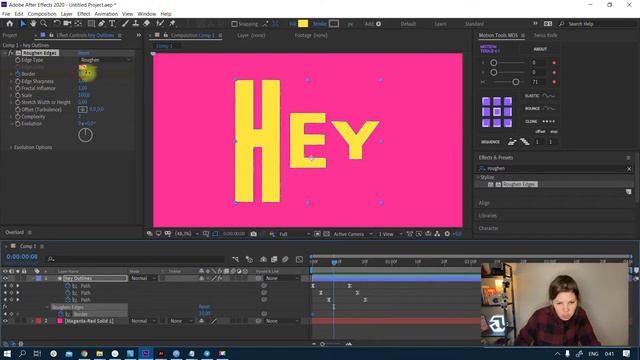Open the 1 View layout dropdown
This screenshot has width=640, height=360.
point(390,234)
